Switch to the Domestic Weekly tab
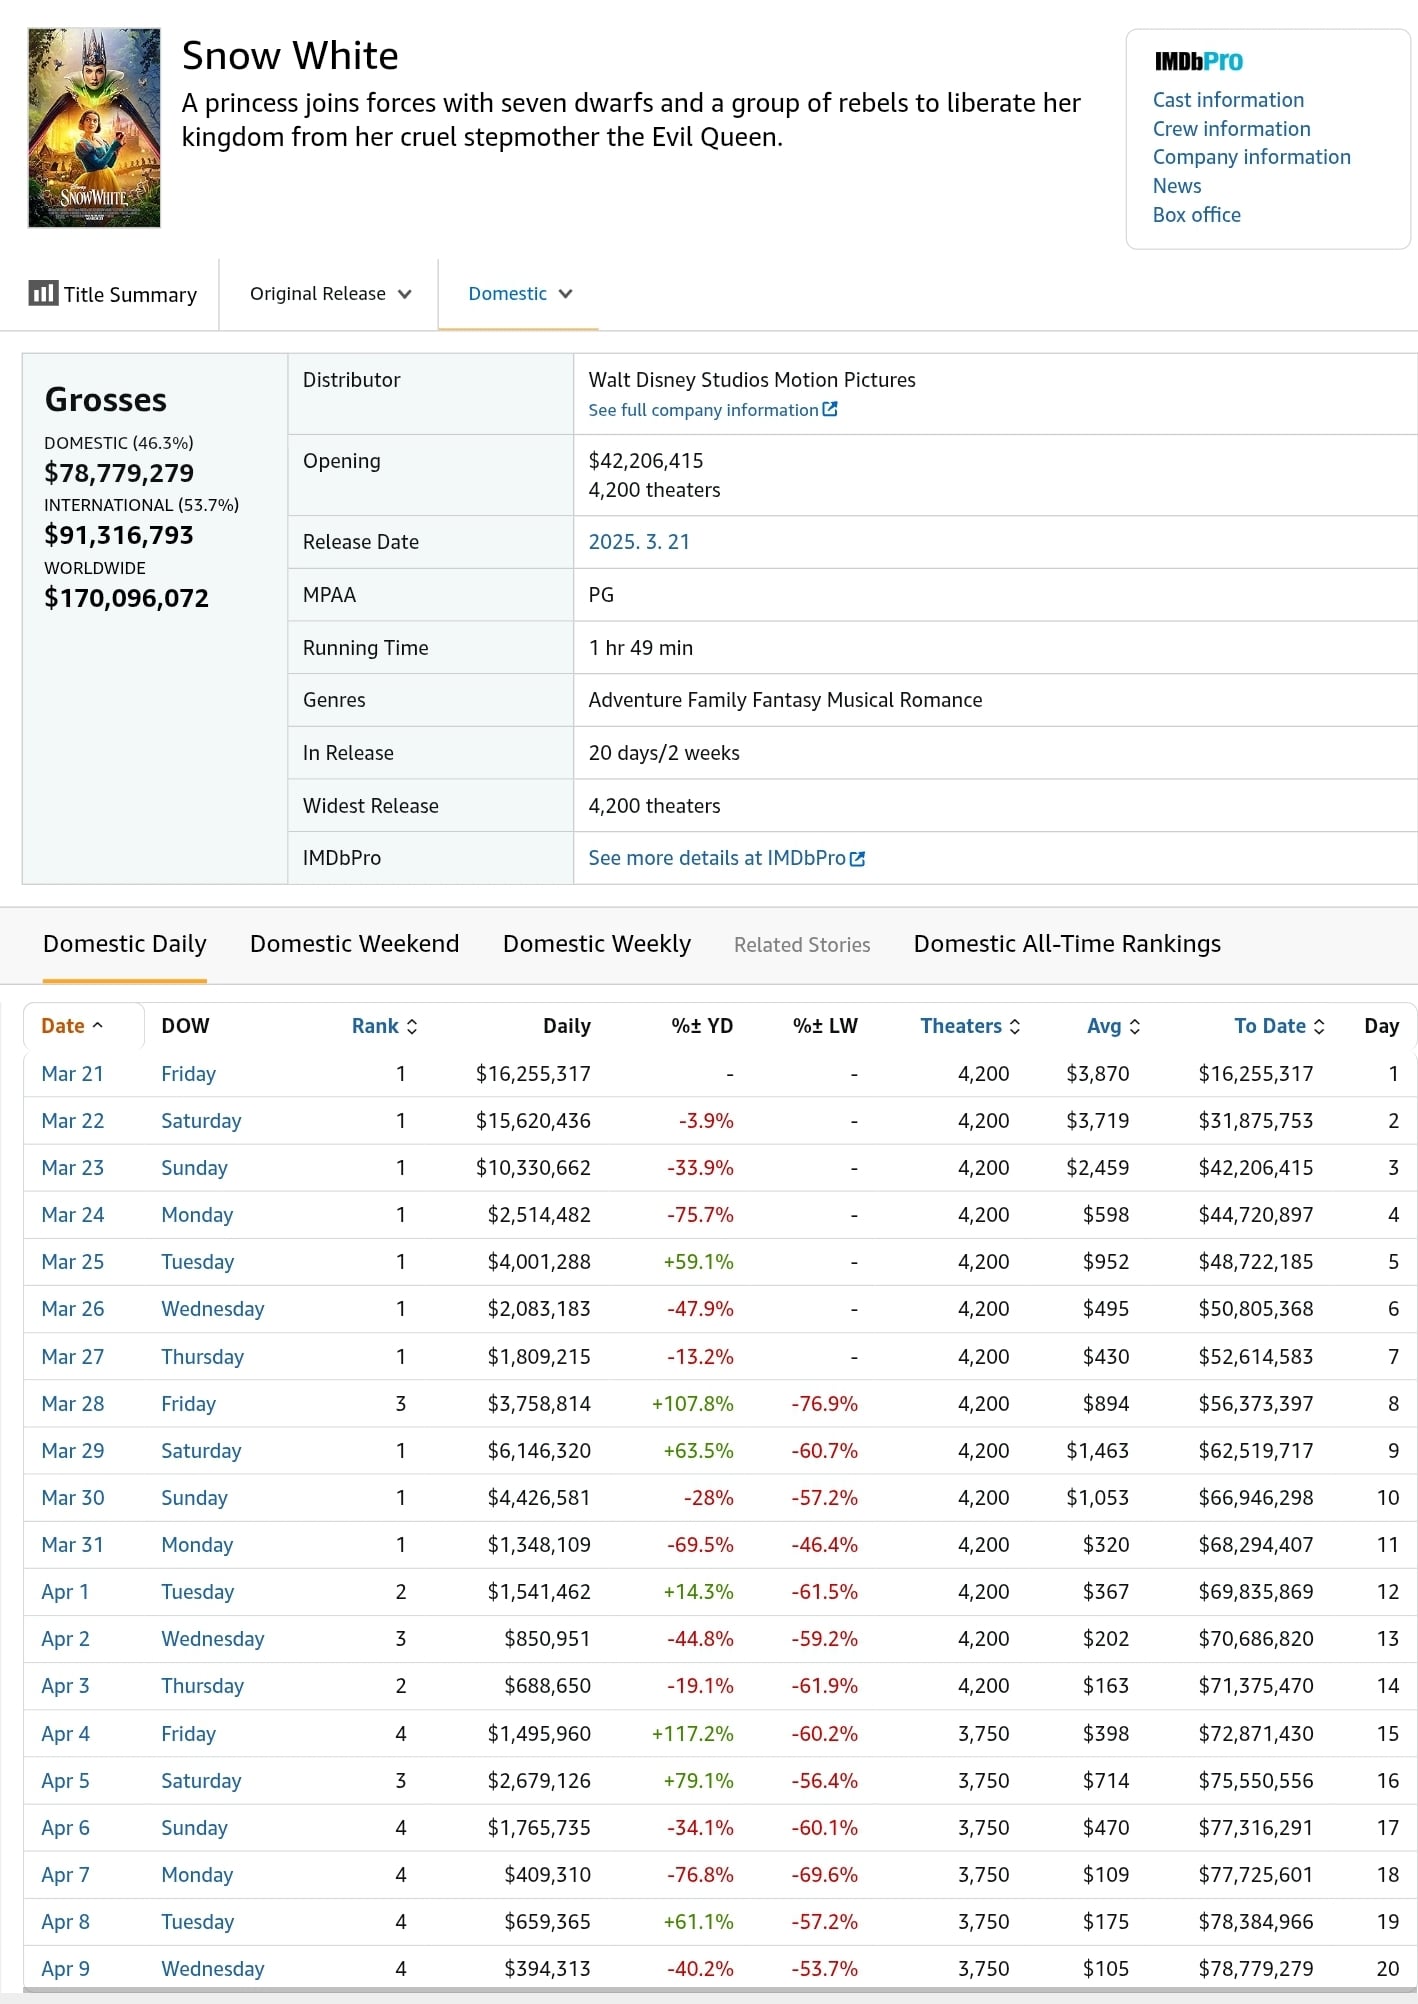1418x2004 pixels. pyautogui.click(x=597, y=943)
